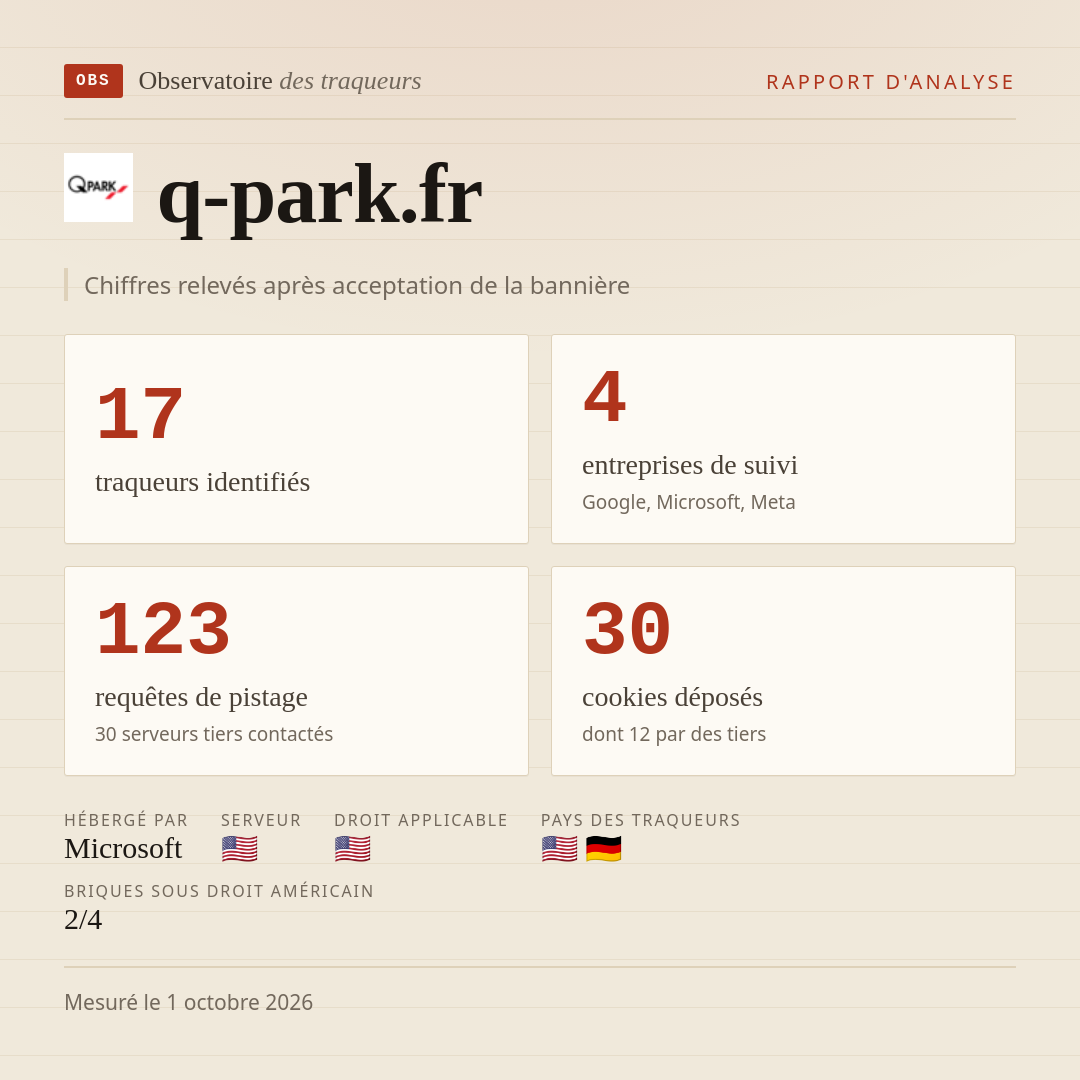Click the OBS logo badge
Viewport: 1080px width, 1080px height.
(x=94, y=81)
